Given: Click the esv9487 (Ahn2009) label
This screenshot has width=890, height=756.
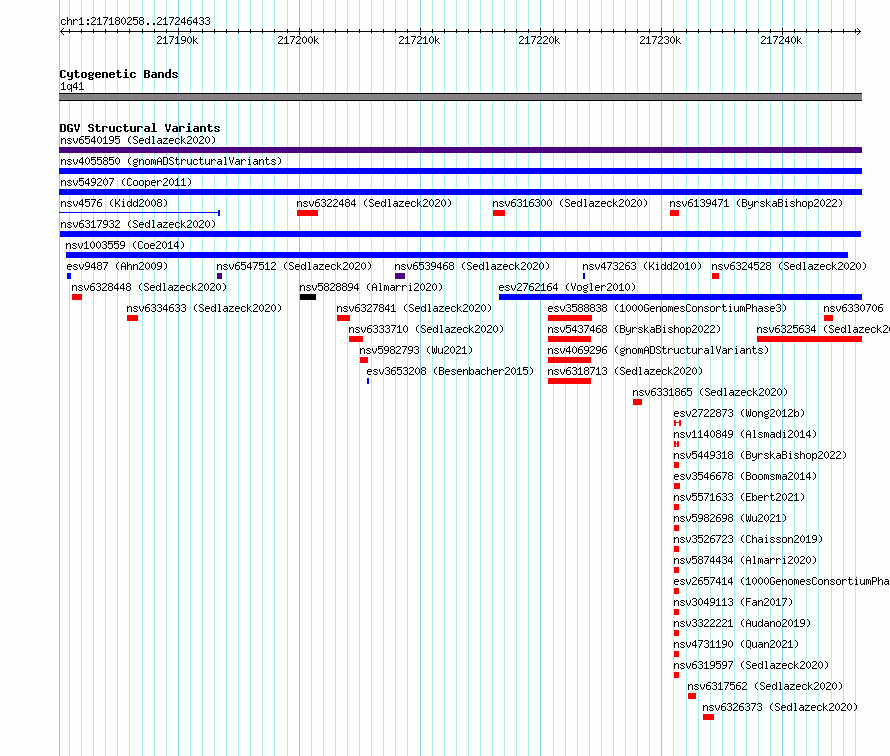Looking at the screenshot, I should (x=117, y=266).
